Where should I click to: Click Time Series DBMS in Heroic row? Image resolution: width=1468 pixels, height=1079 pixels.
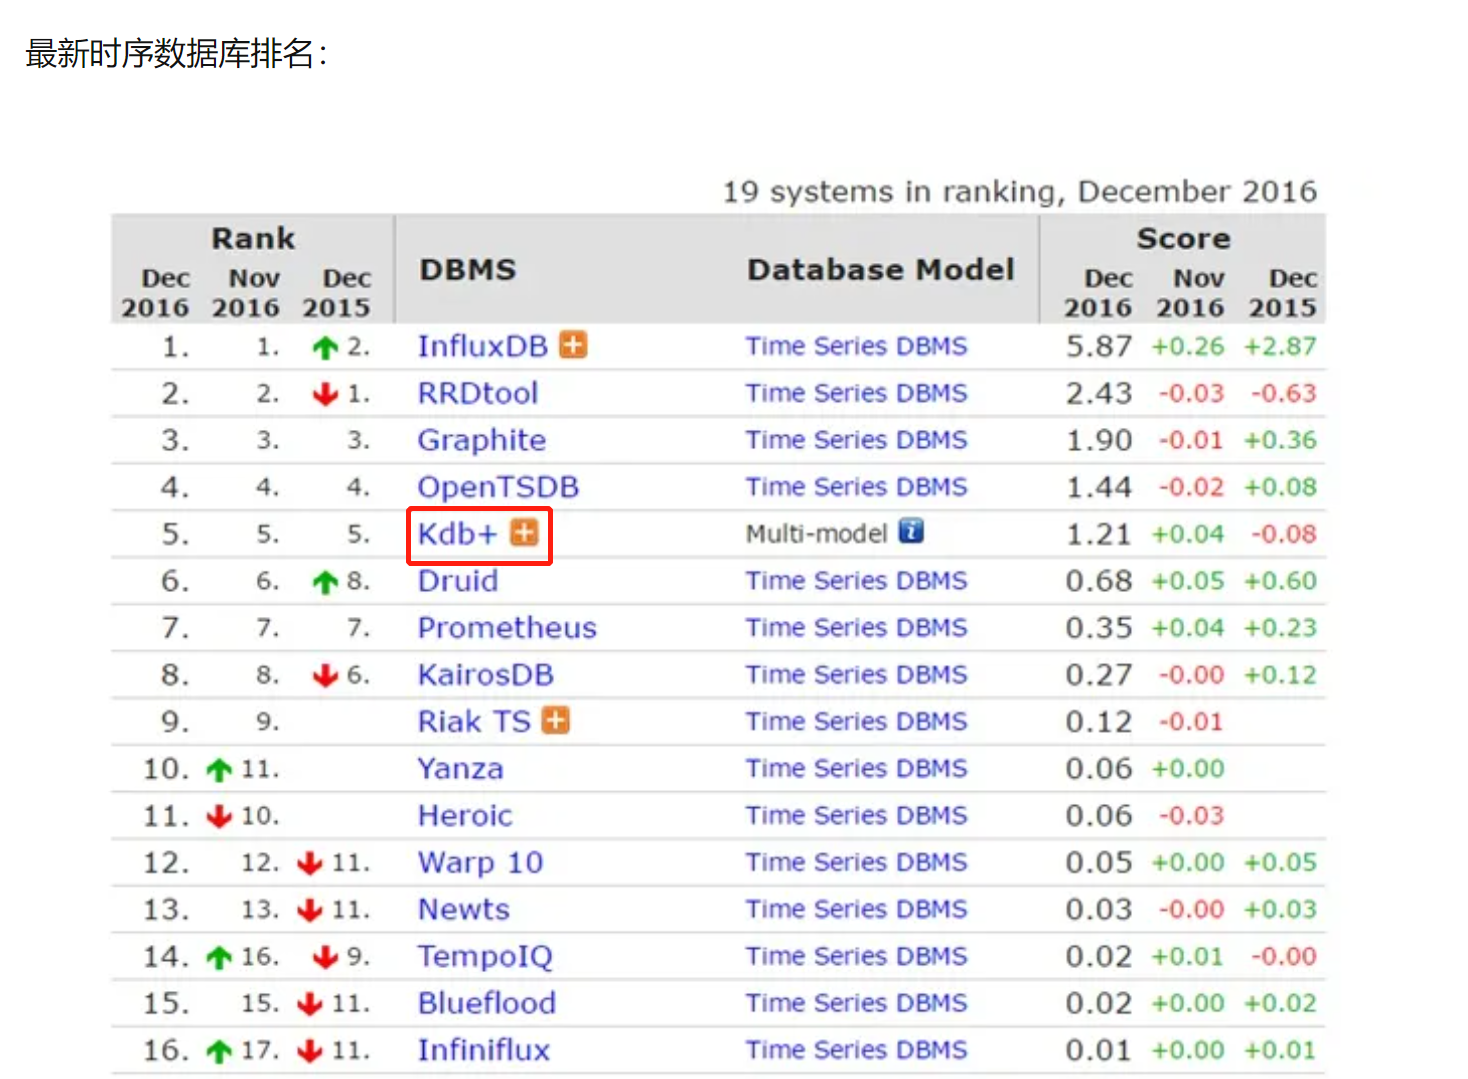tap(857, 816)
